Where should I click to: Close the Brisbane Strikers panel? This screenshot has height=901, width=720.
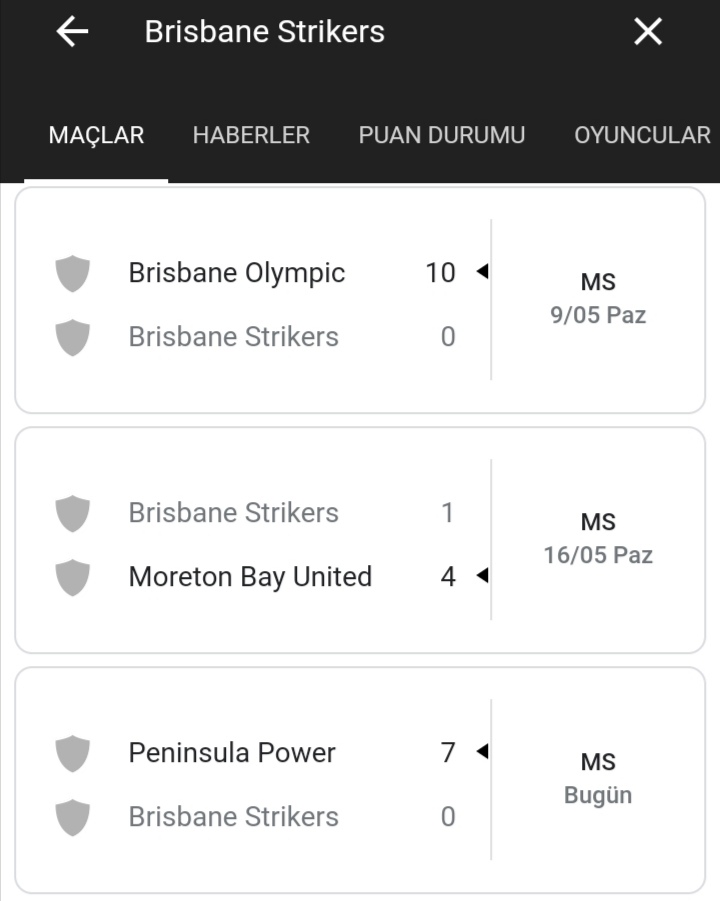648,32
